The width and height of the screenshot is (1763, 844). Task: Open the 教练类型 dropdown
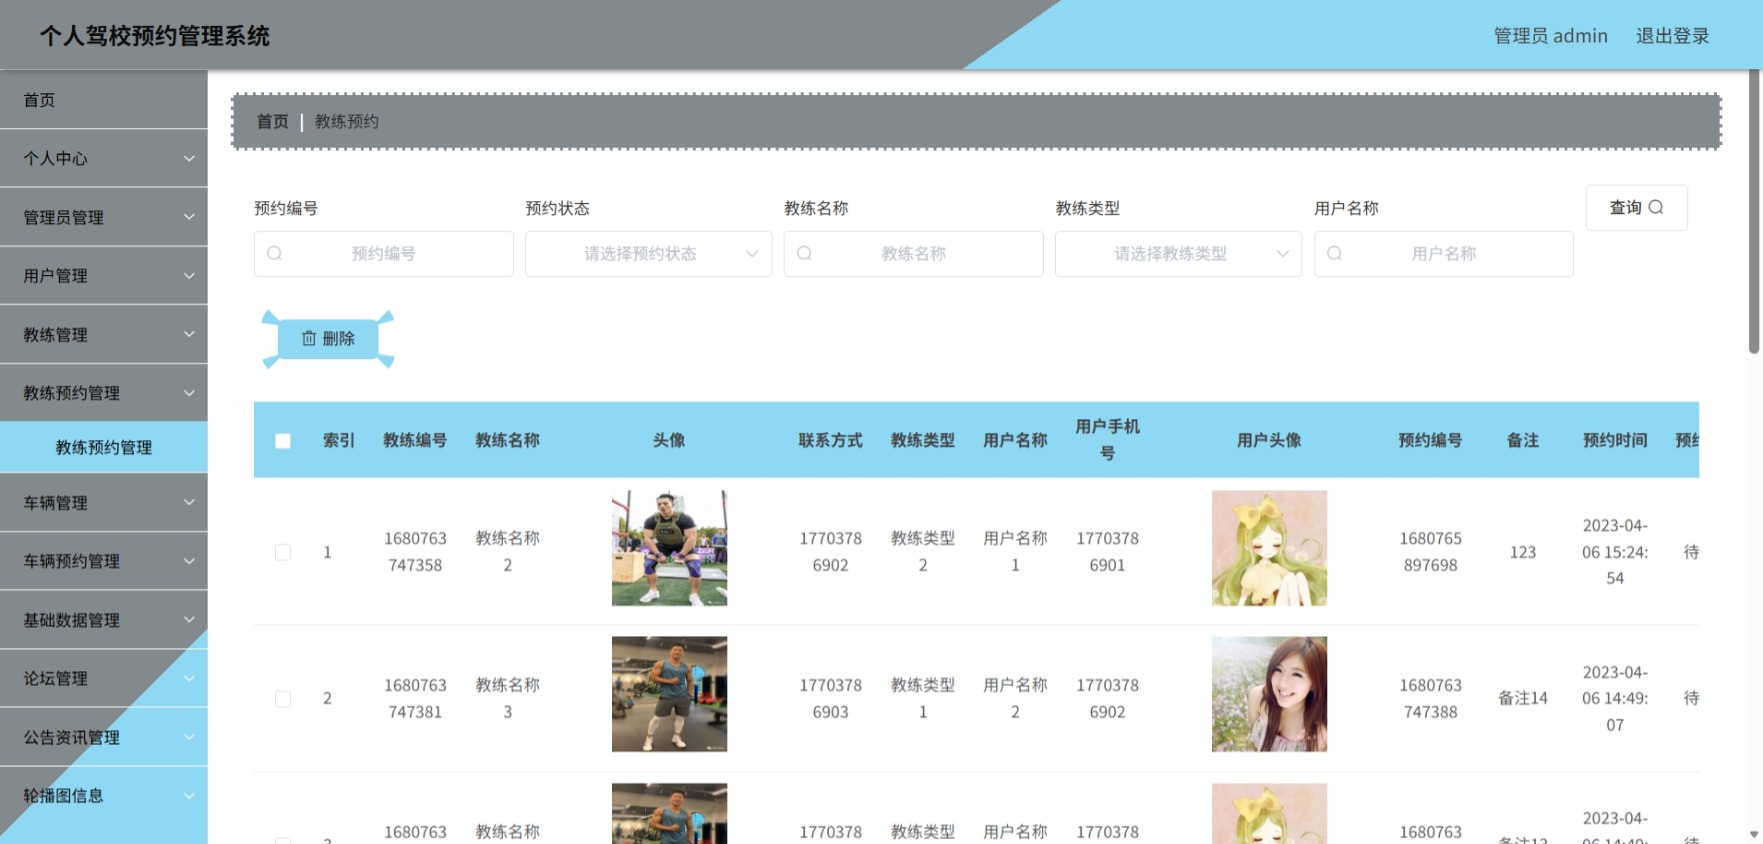click(x=1178, y=254)
